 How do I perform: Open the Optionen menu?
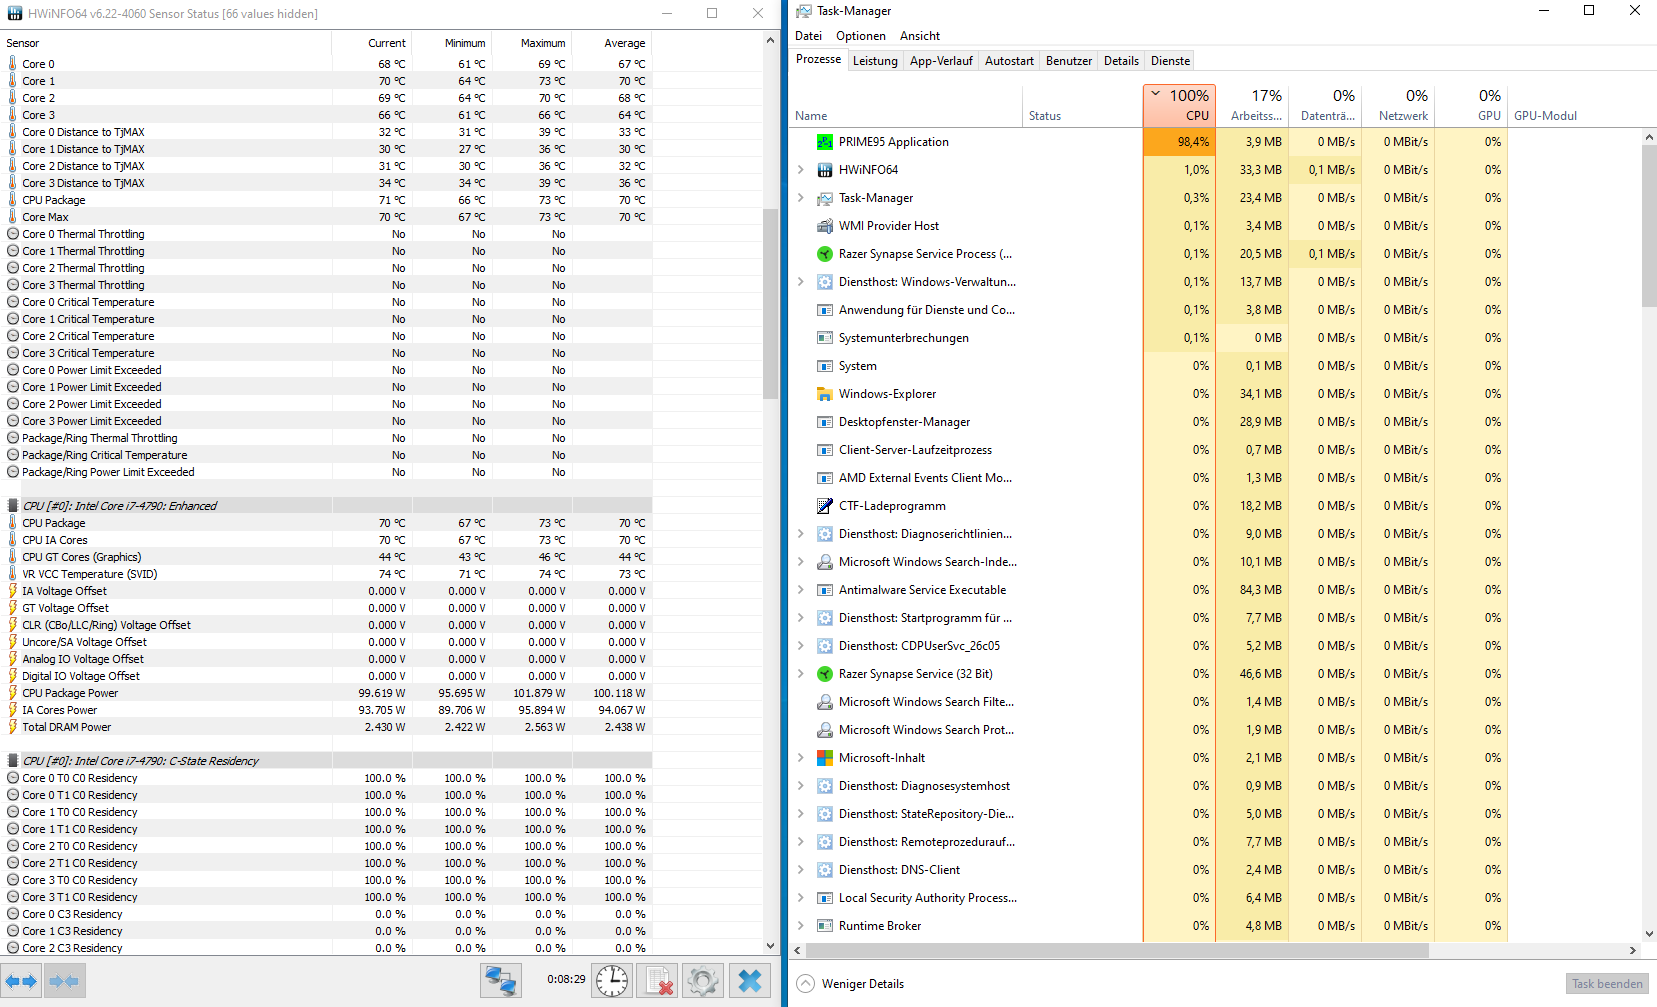pyautogui.click(x=861, y=36)
